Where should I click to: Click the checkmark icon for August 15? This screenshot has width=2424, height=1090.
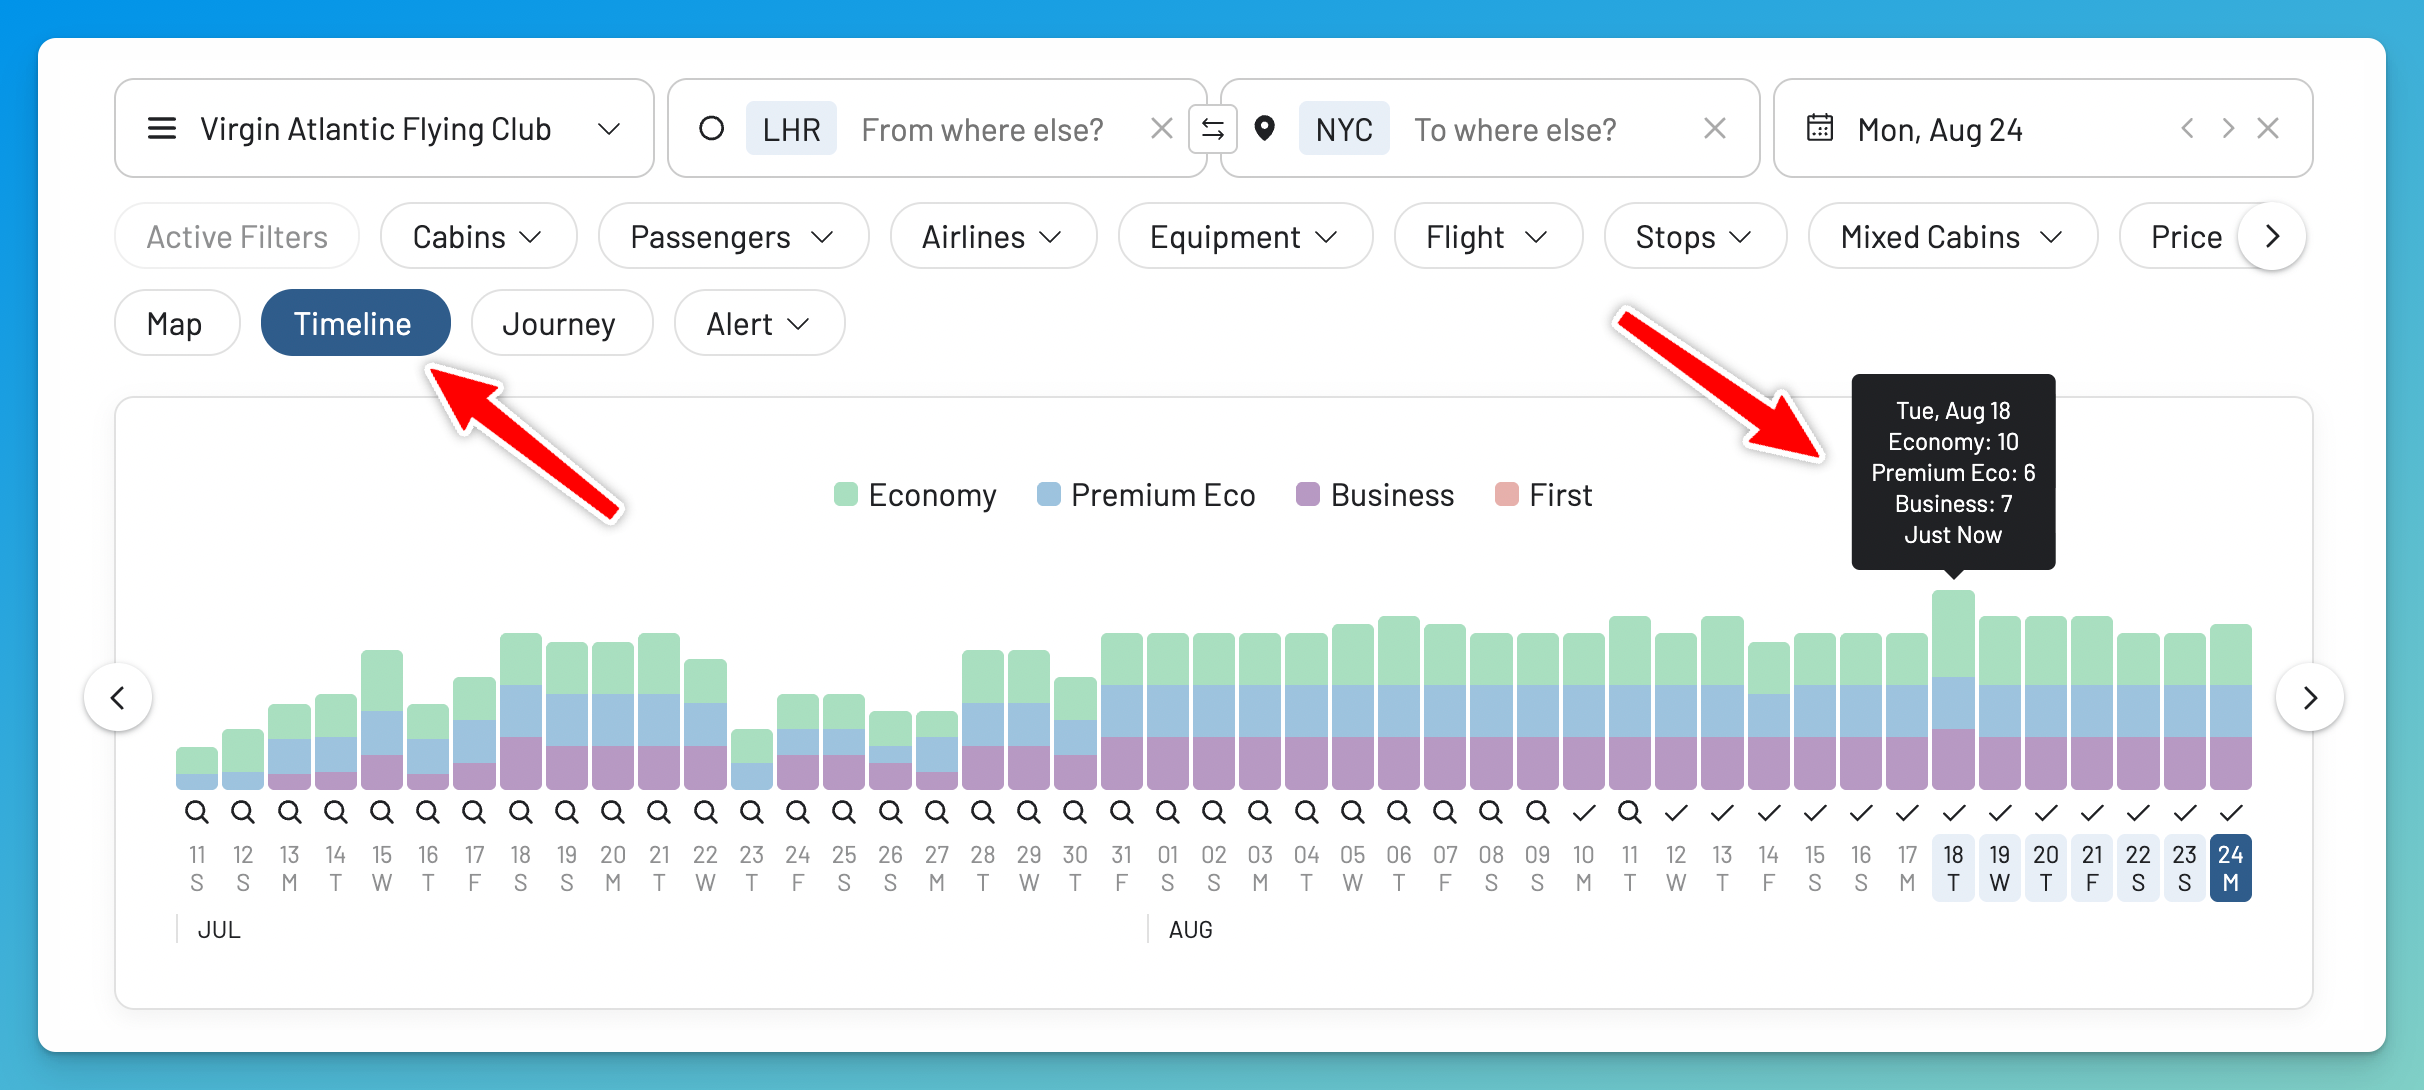coord(1815,813)
